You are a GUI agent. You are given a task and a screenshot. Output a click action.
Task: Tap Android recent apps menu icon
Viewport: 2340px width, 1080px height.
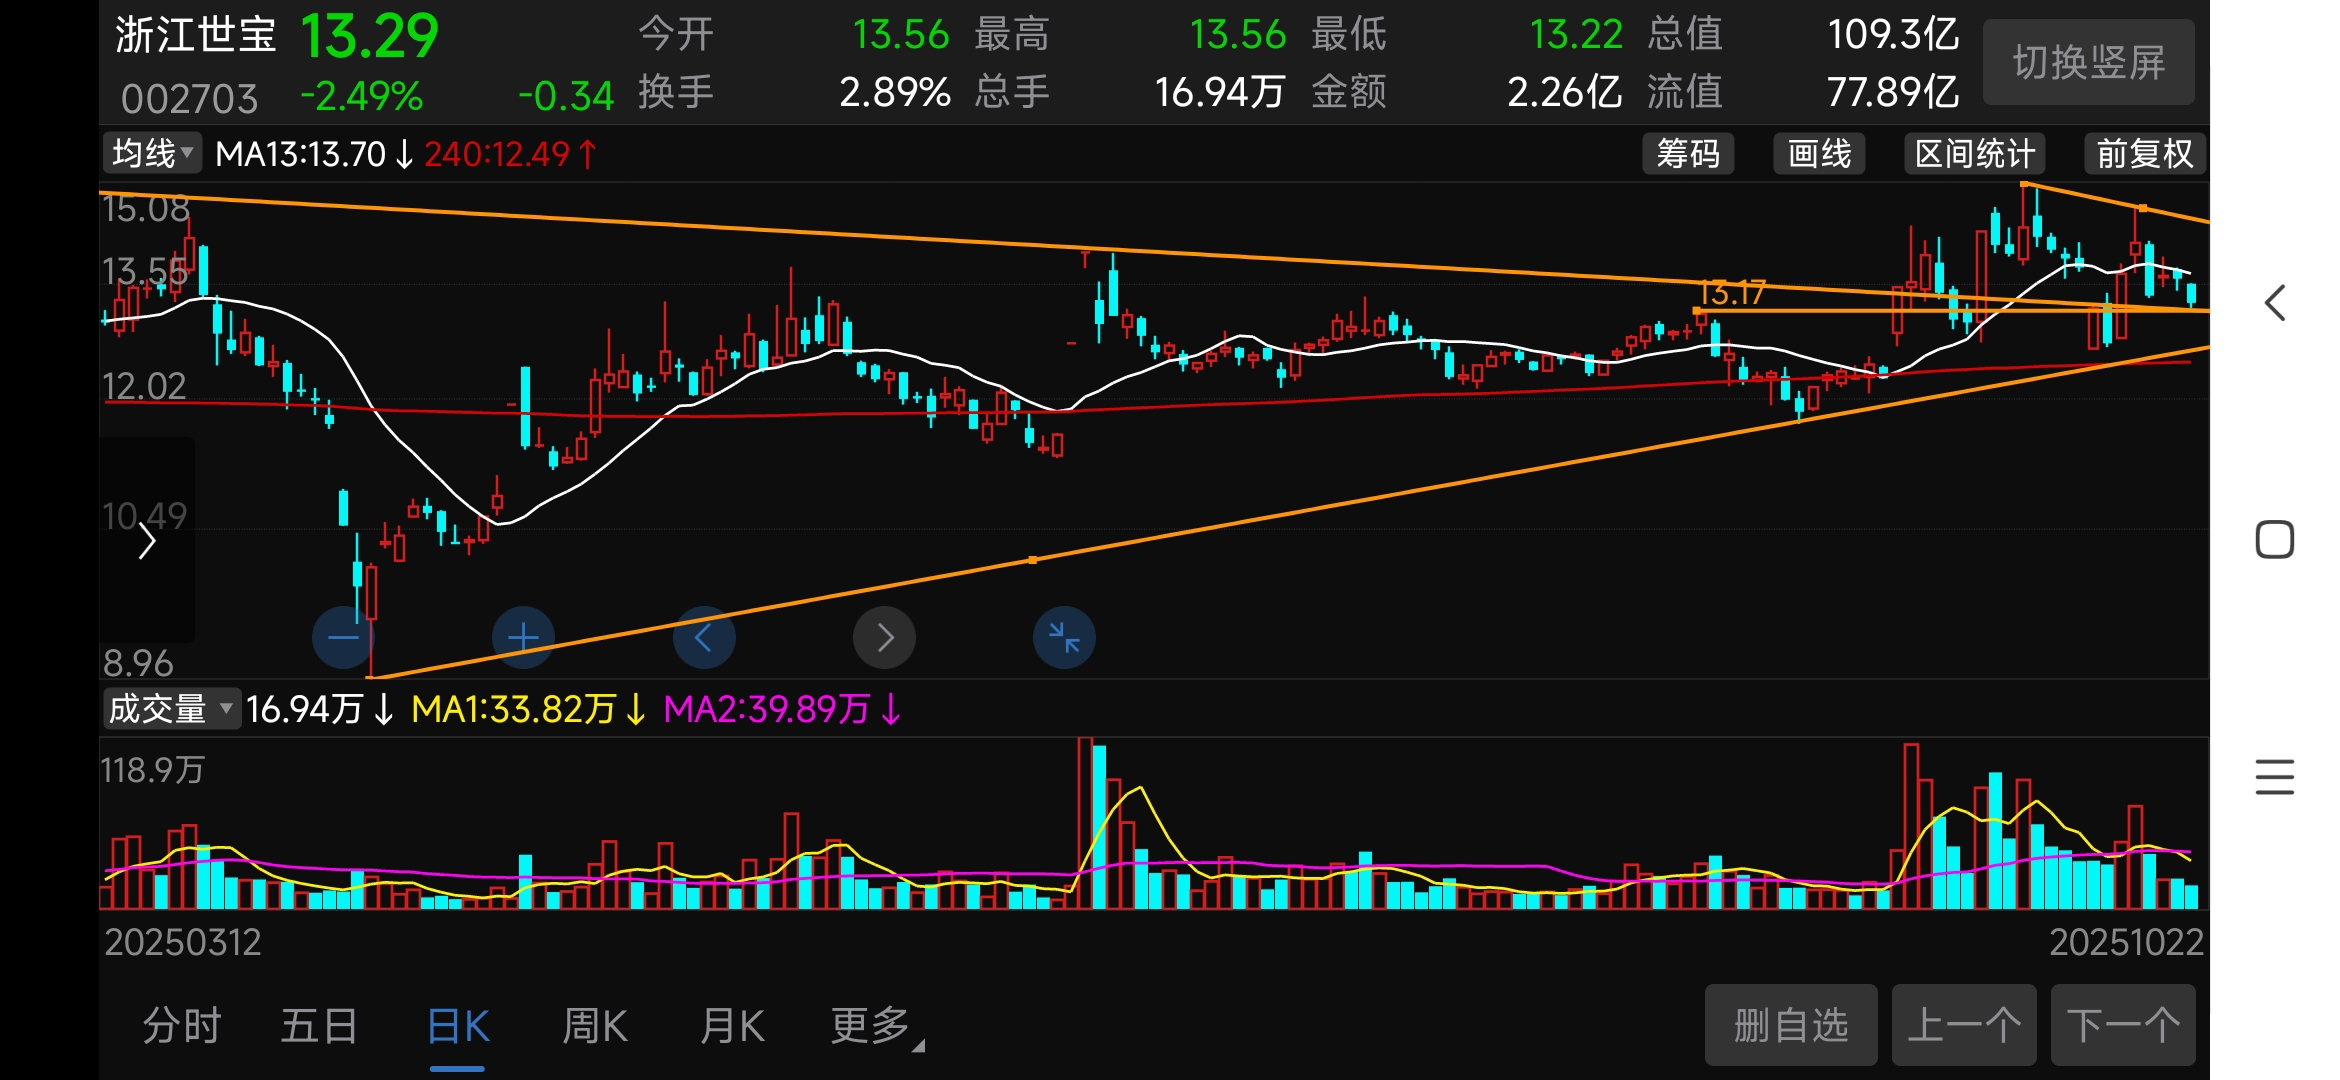click(x=2275, y=777)
